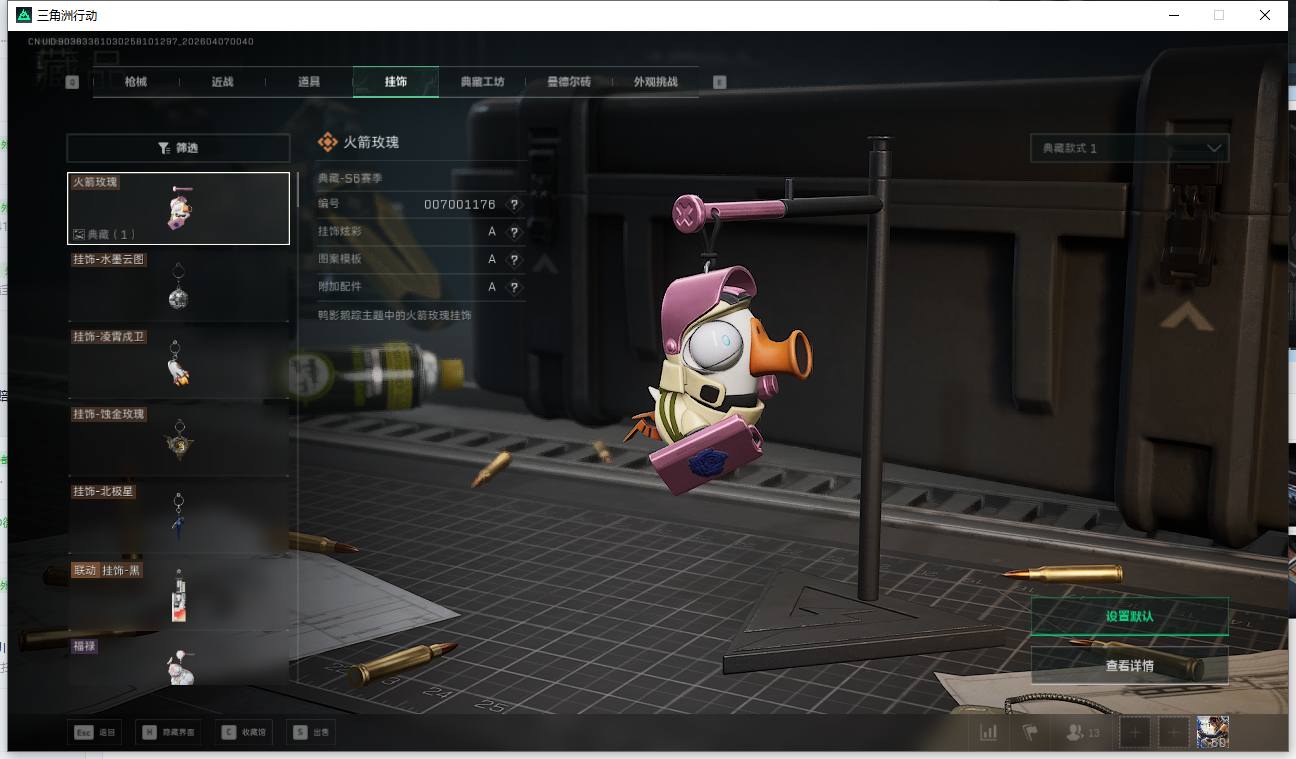Image resolution: width=1296 pixels, height=759 pixels.
Task: Select the 挂饰-北极星 charm
Action: (178, 517)
